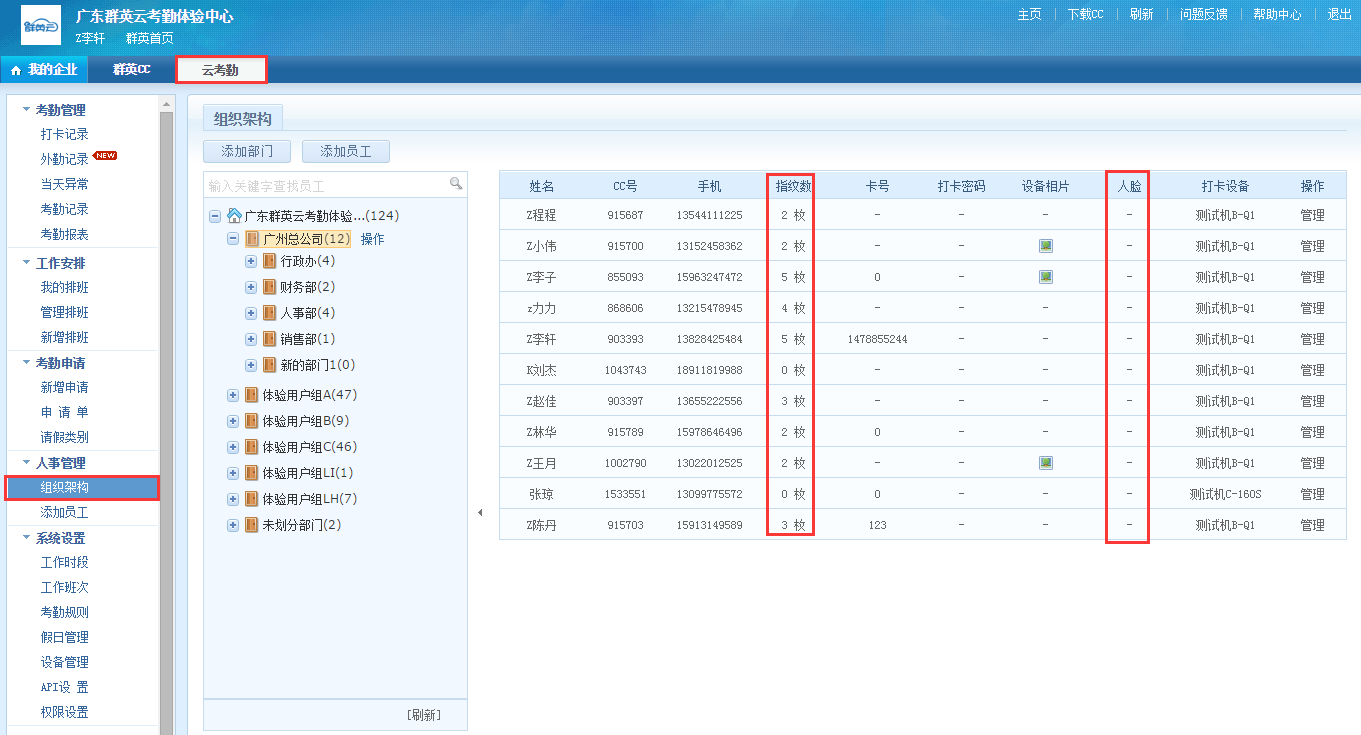Click the 销售部 department icon

(270, 339)
